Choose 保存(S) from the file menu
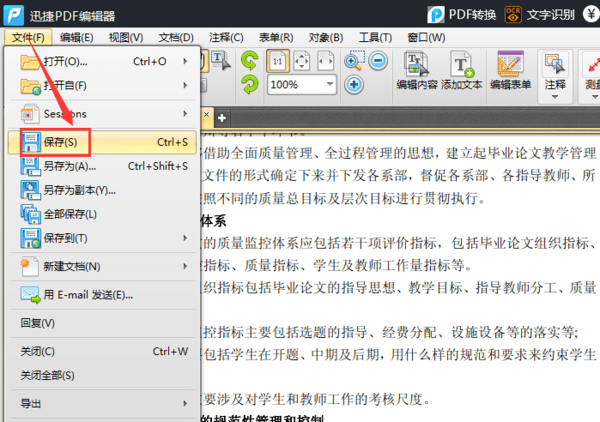Screen dimensions: 600x422 coord(102,142)
